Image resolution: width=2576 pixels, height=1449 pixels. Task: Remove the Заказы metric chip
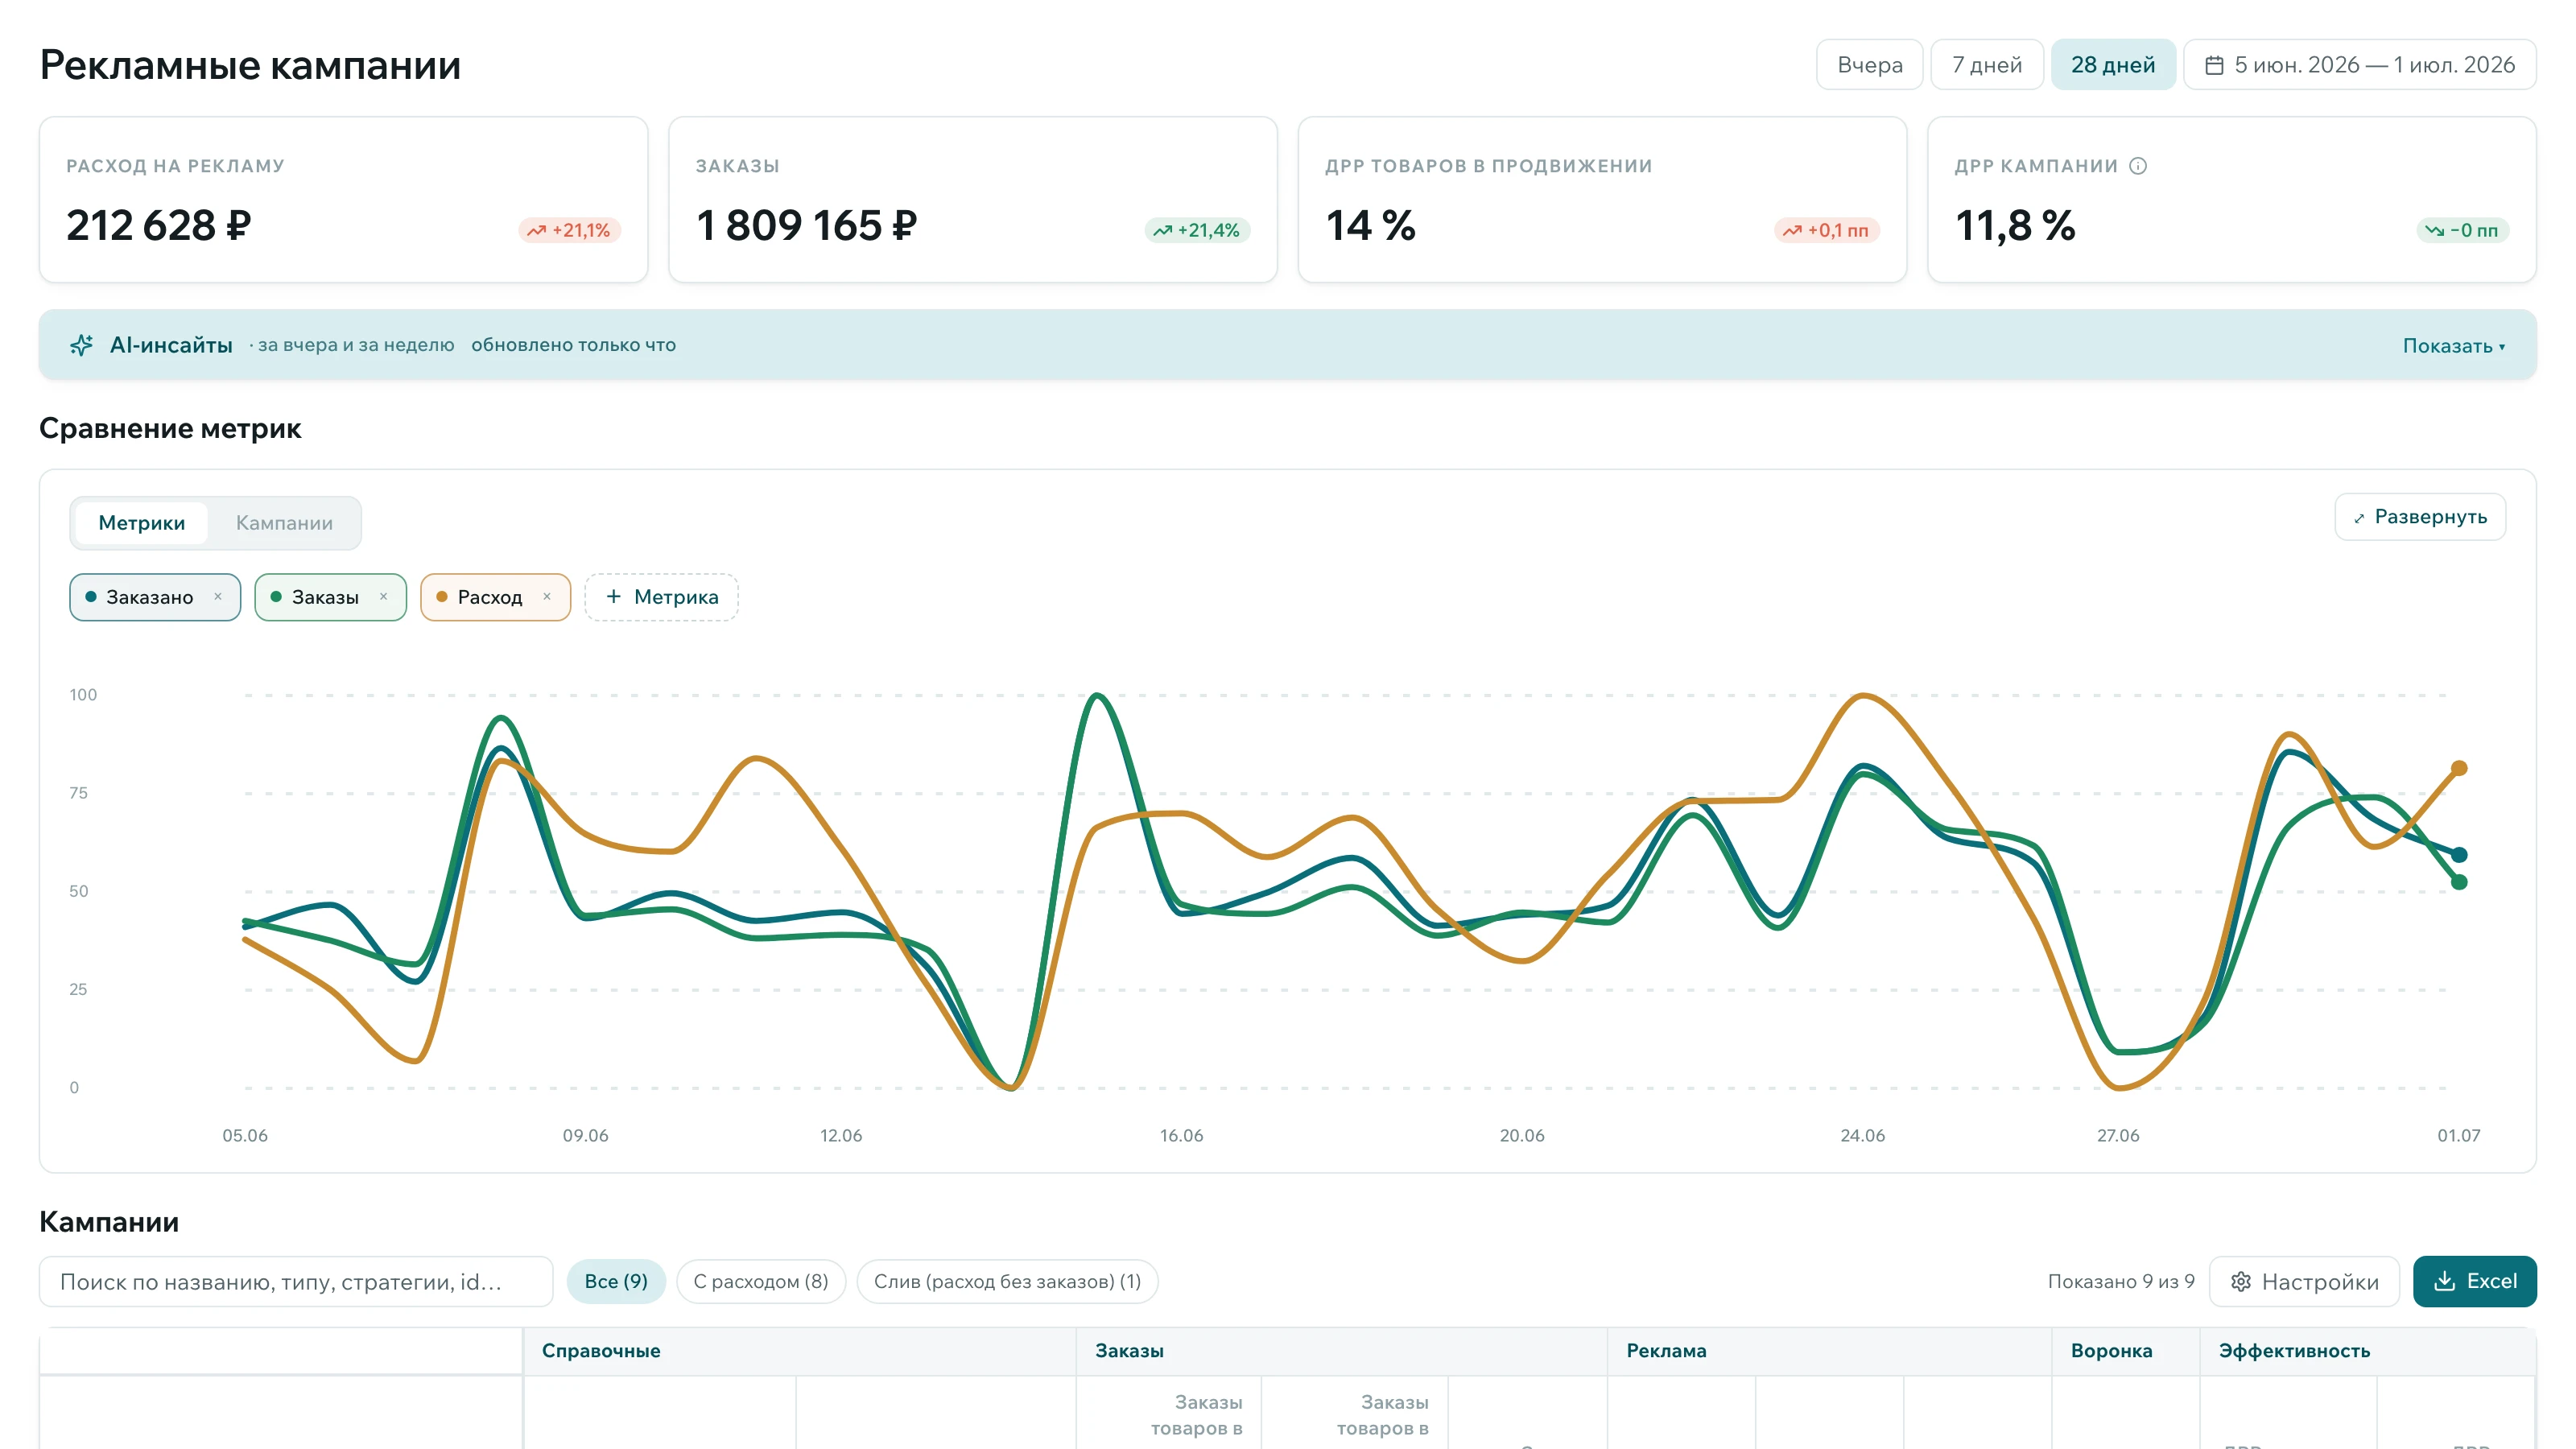383,597
